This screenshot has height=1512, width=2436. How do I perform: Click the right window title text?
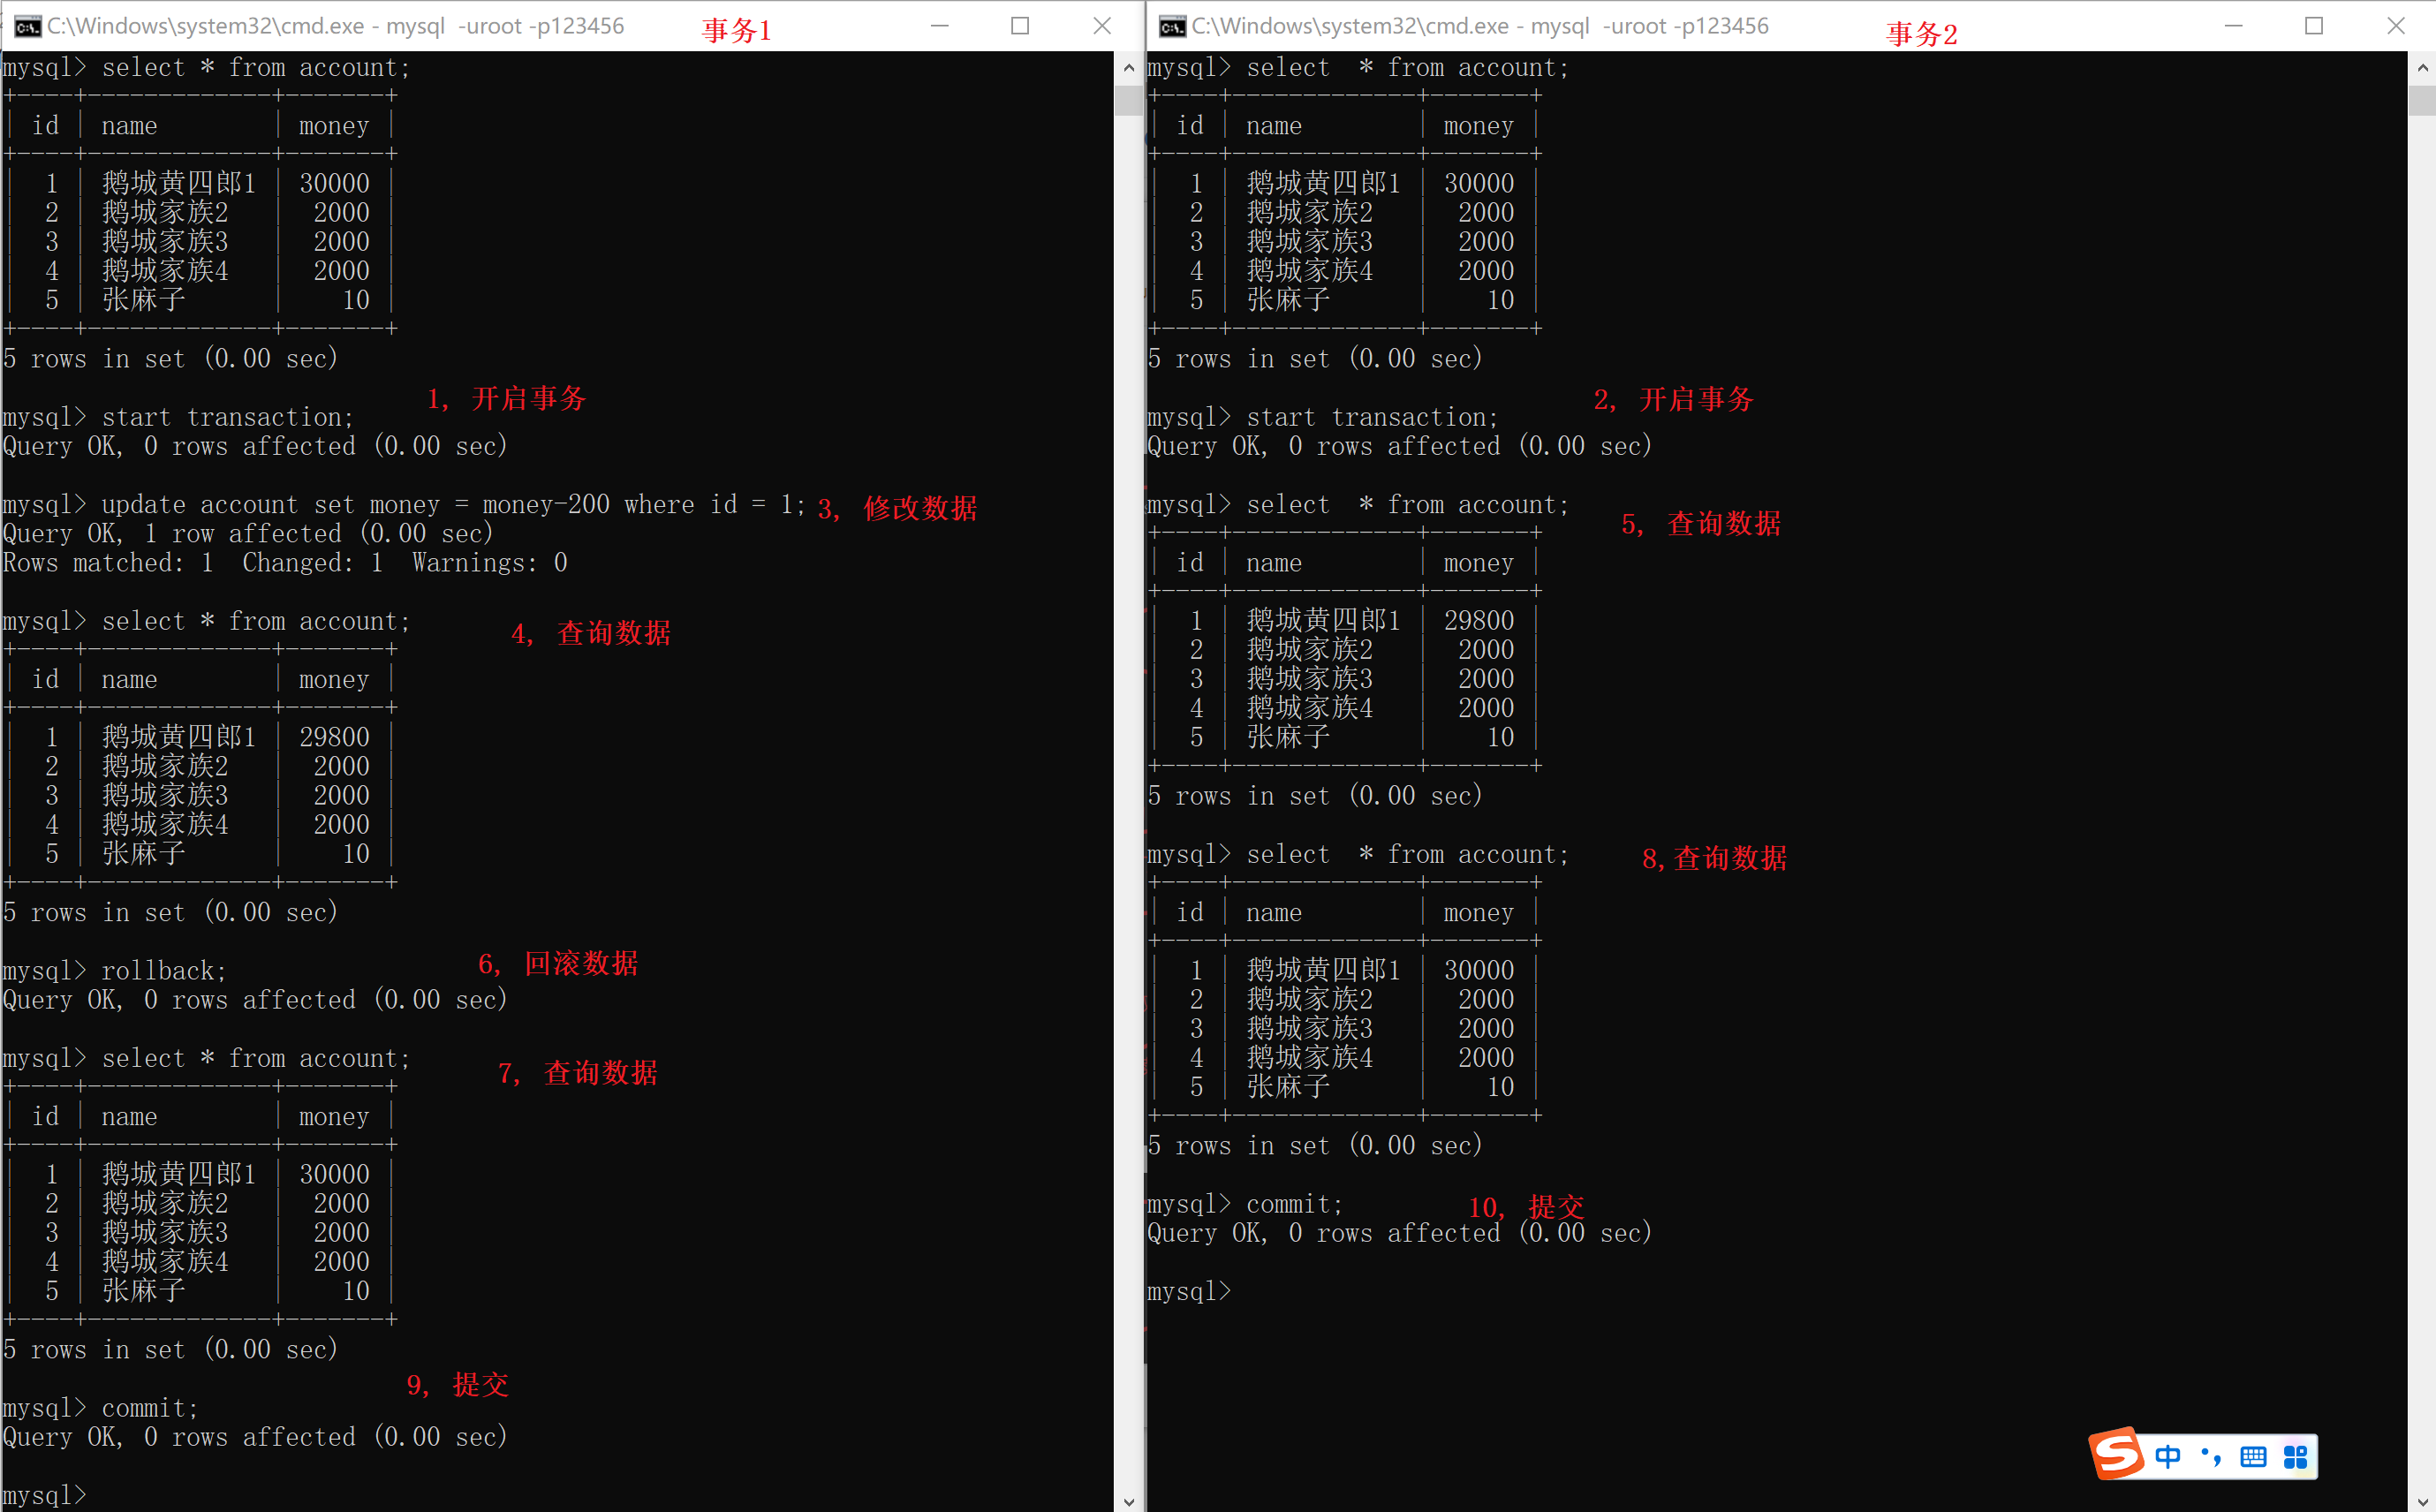click(1480, 26)
